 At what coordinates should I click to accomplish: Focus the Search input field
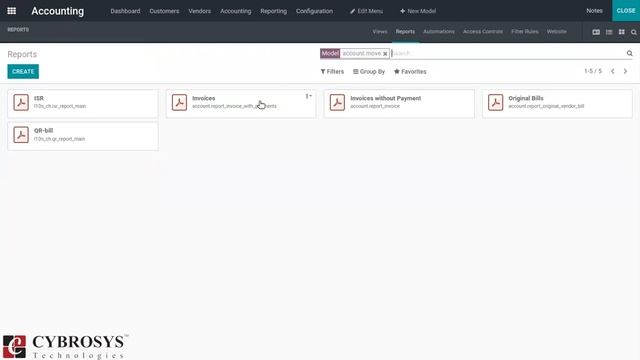pyautogui.click(x=507, y=53)
